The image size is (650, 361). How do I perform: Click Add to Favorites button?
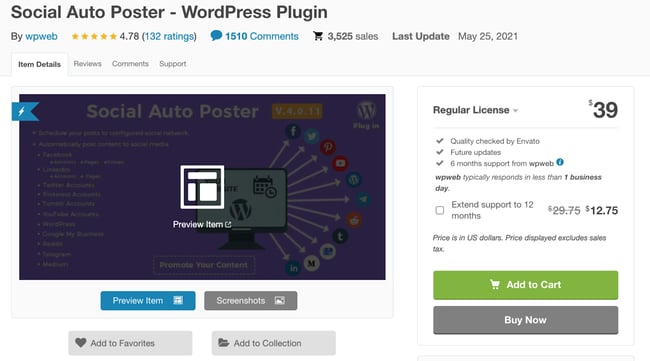point(130,343)
